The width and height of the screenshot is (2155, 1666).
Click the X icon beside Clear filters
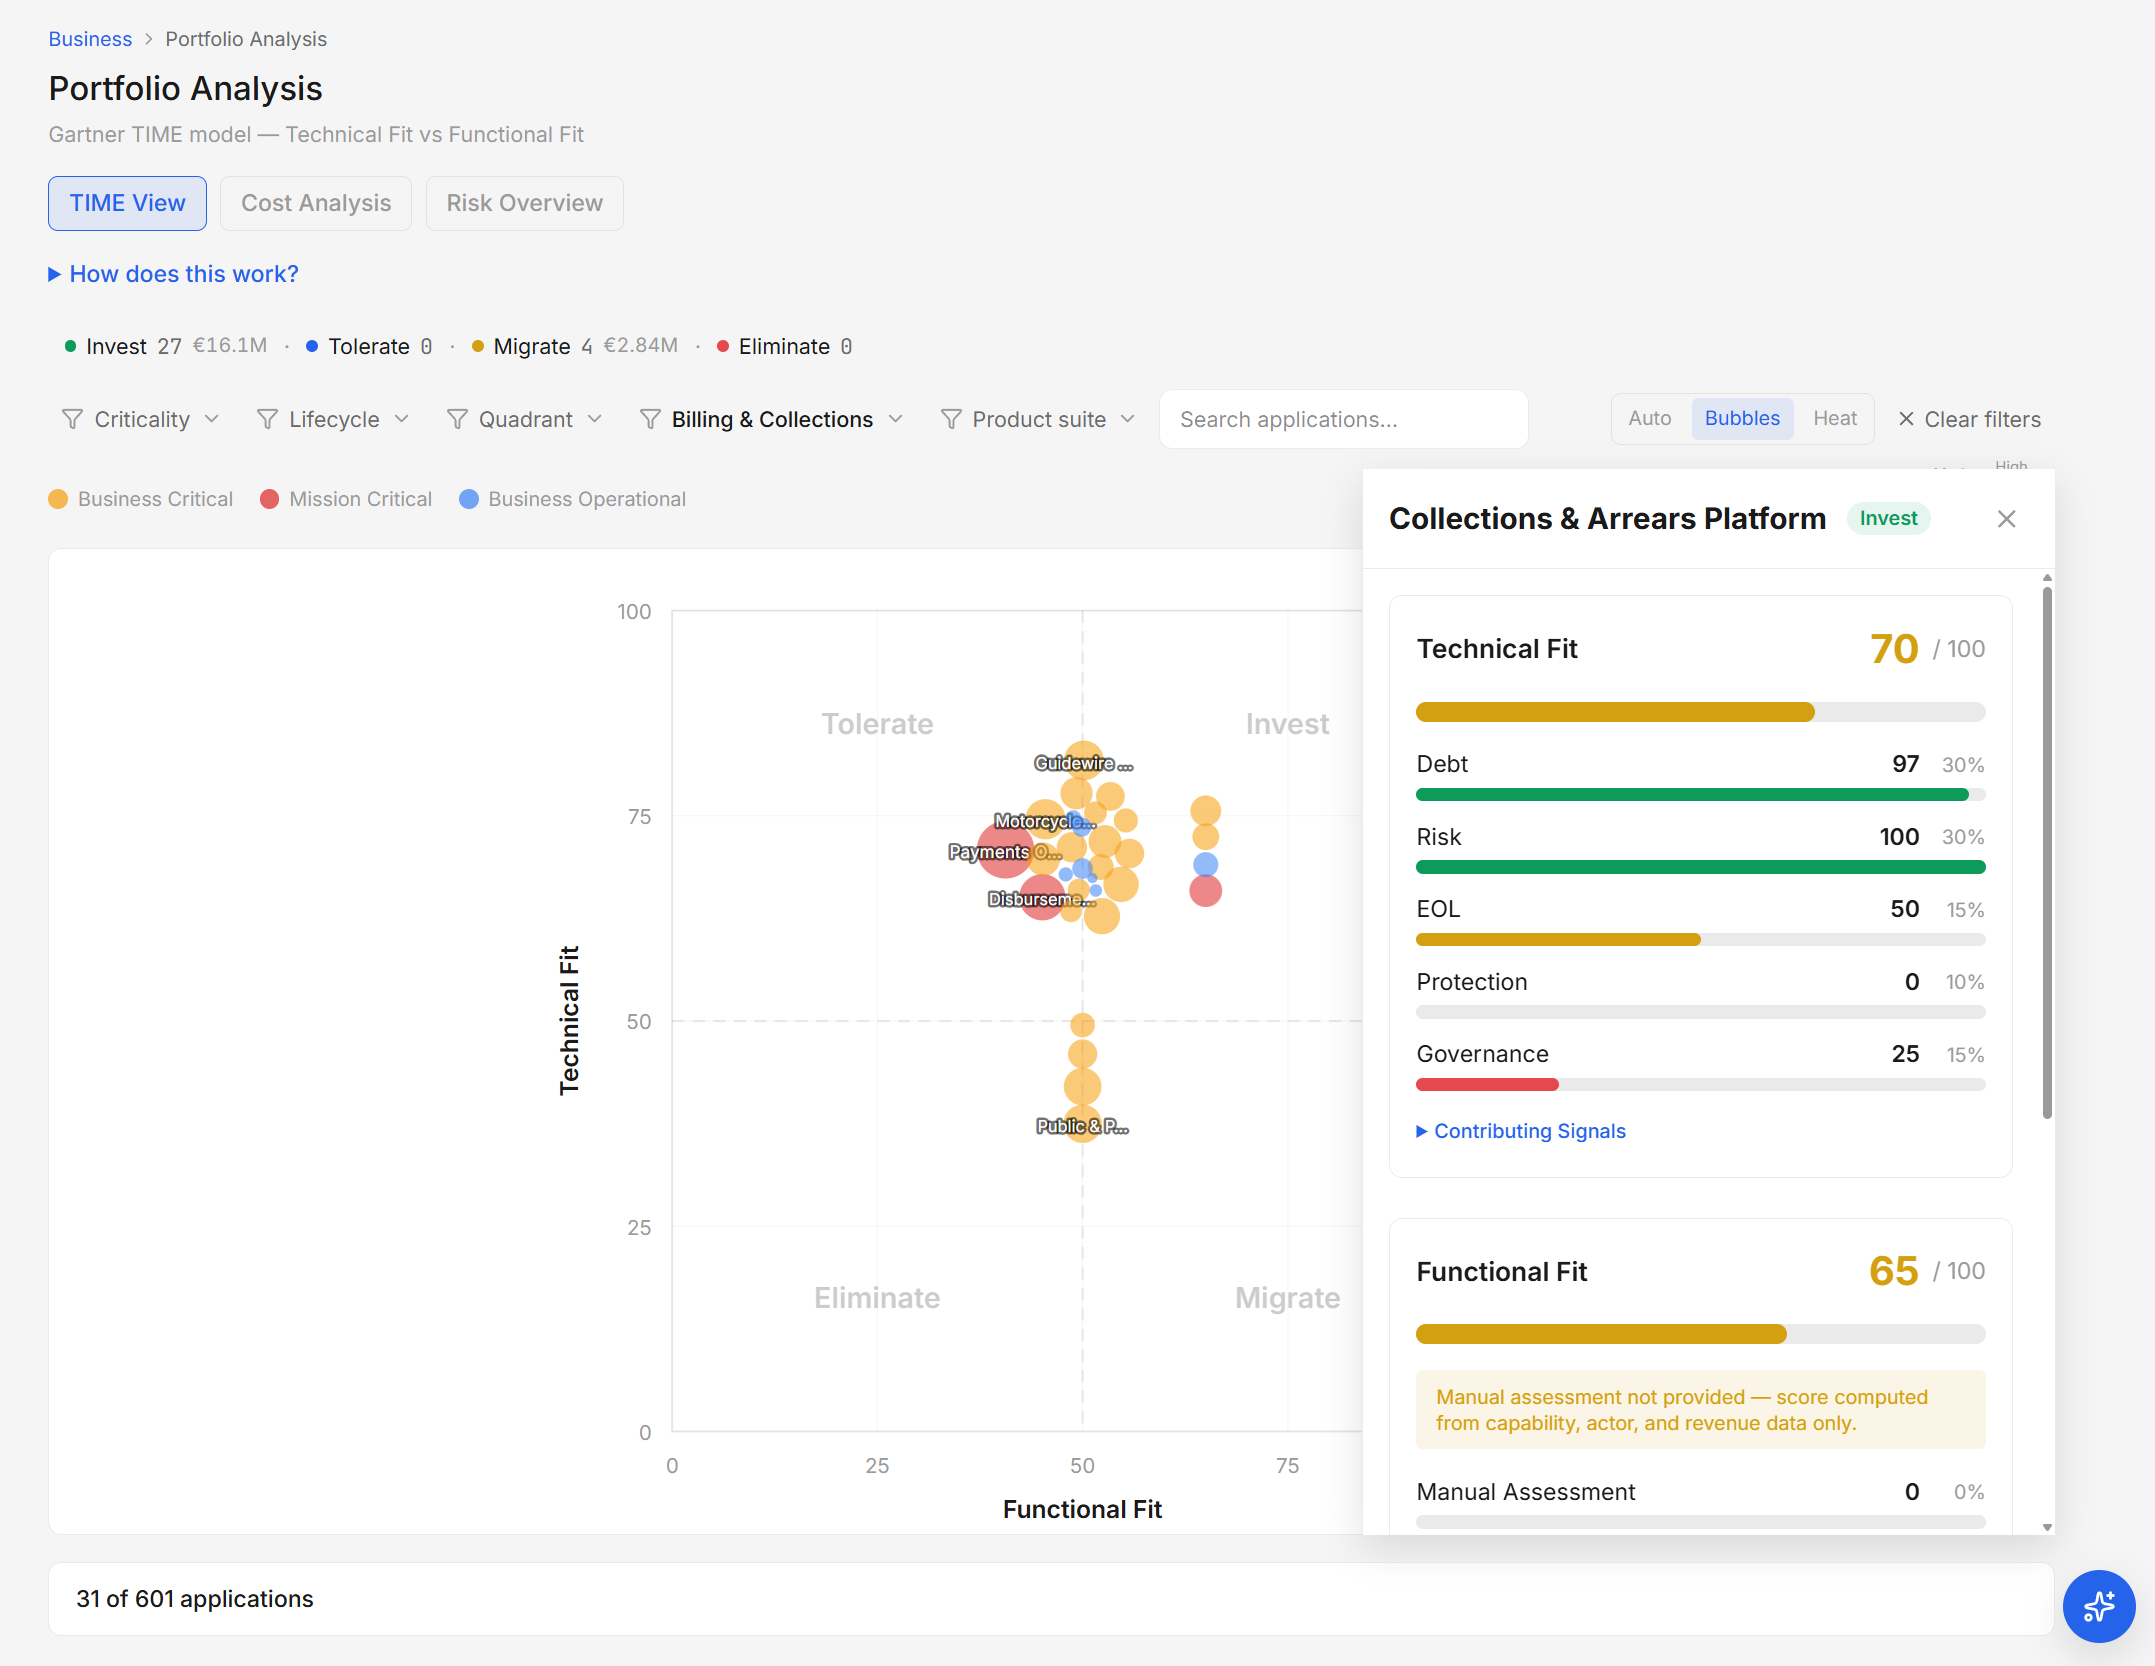(1906, 419)
